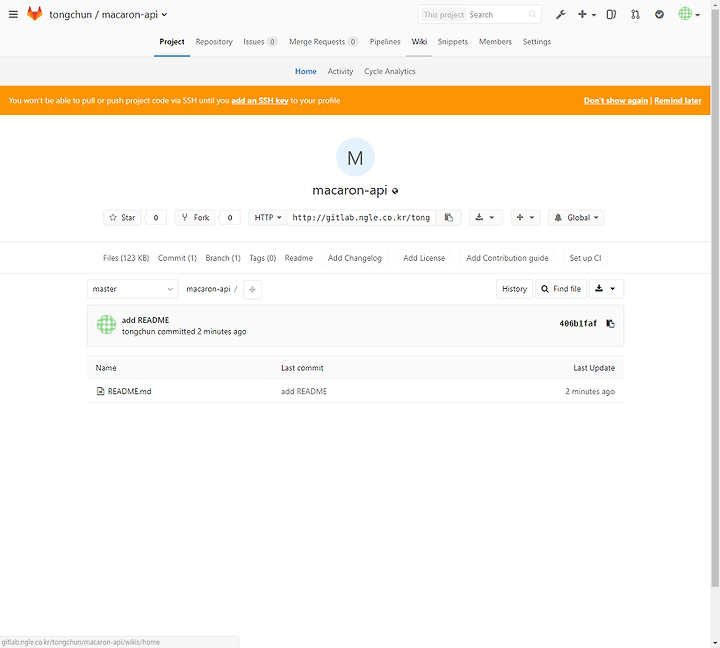This screenshot has width=720, height=648.
Task: Click the Remind later link
Action: pyautogui.click(x=677, y=101)
